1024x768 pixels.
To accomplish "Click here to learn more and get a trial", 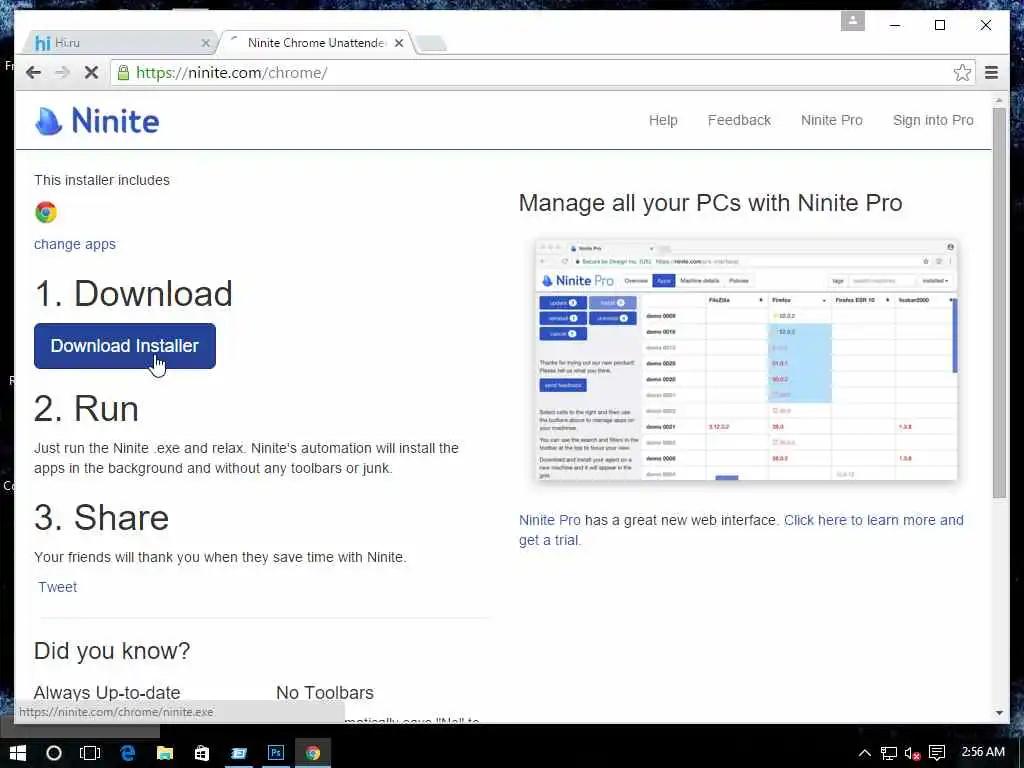I will (741, 530).
